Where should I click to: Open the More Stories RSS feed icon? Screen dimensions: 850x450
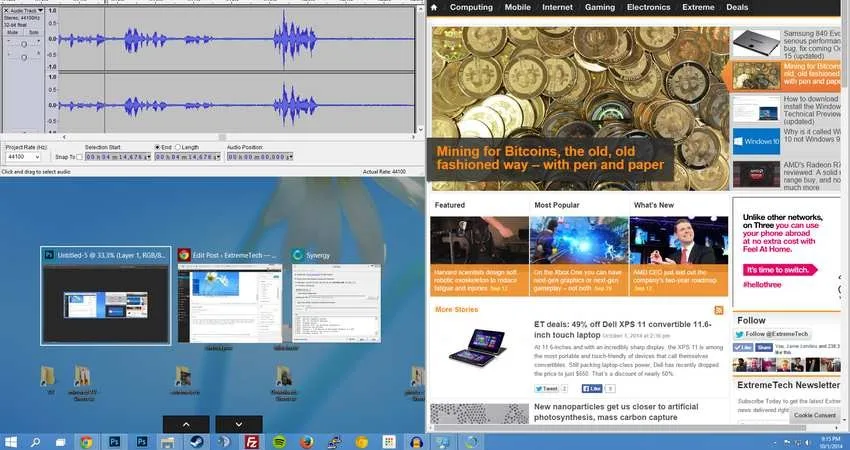[719, 310]
